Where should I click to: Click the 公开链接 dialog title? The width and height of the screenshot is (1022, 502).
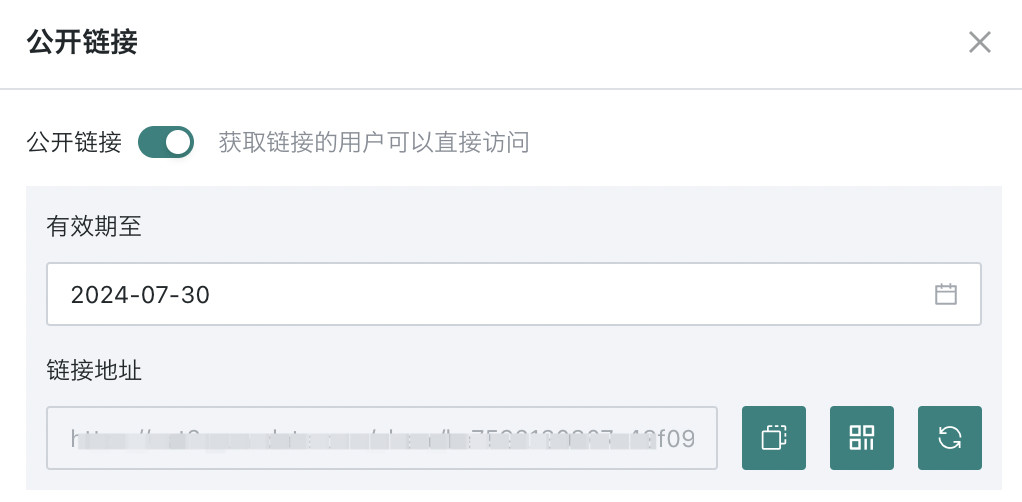click(x=82, y=42)
